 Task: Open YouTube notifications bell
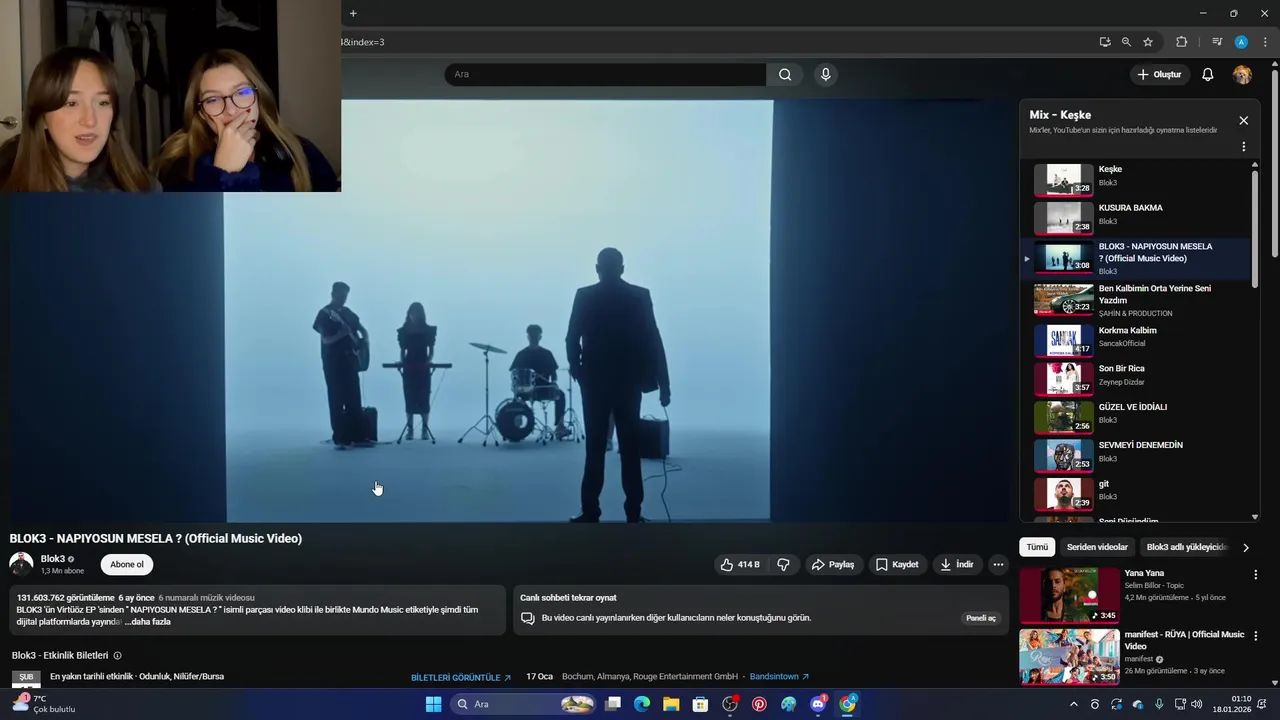tap(1208, 75)
